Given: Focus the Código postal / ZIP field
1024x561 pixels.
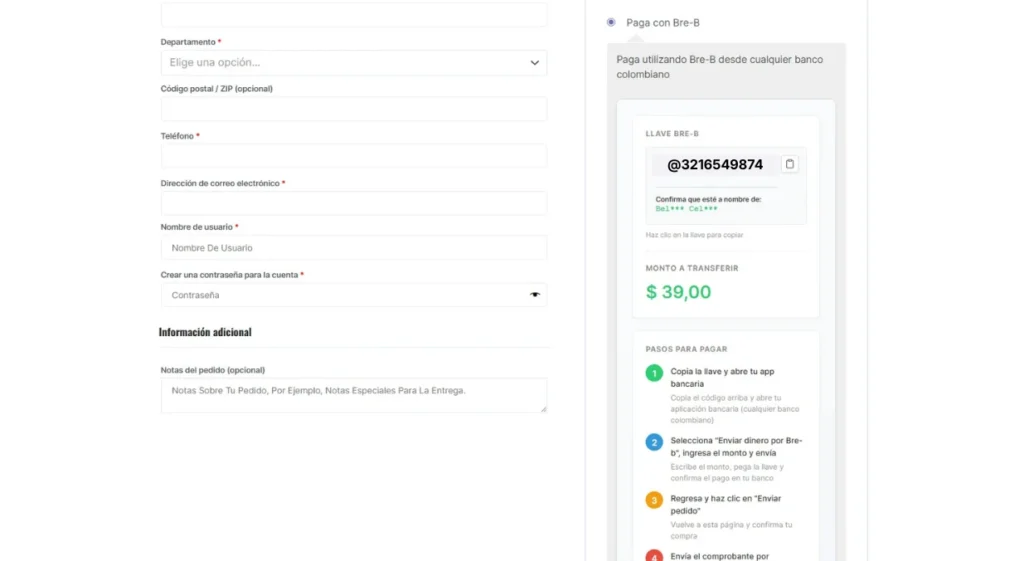Looking at the screenshot, I should 354,109.
